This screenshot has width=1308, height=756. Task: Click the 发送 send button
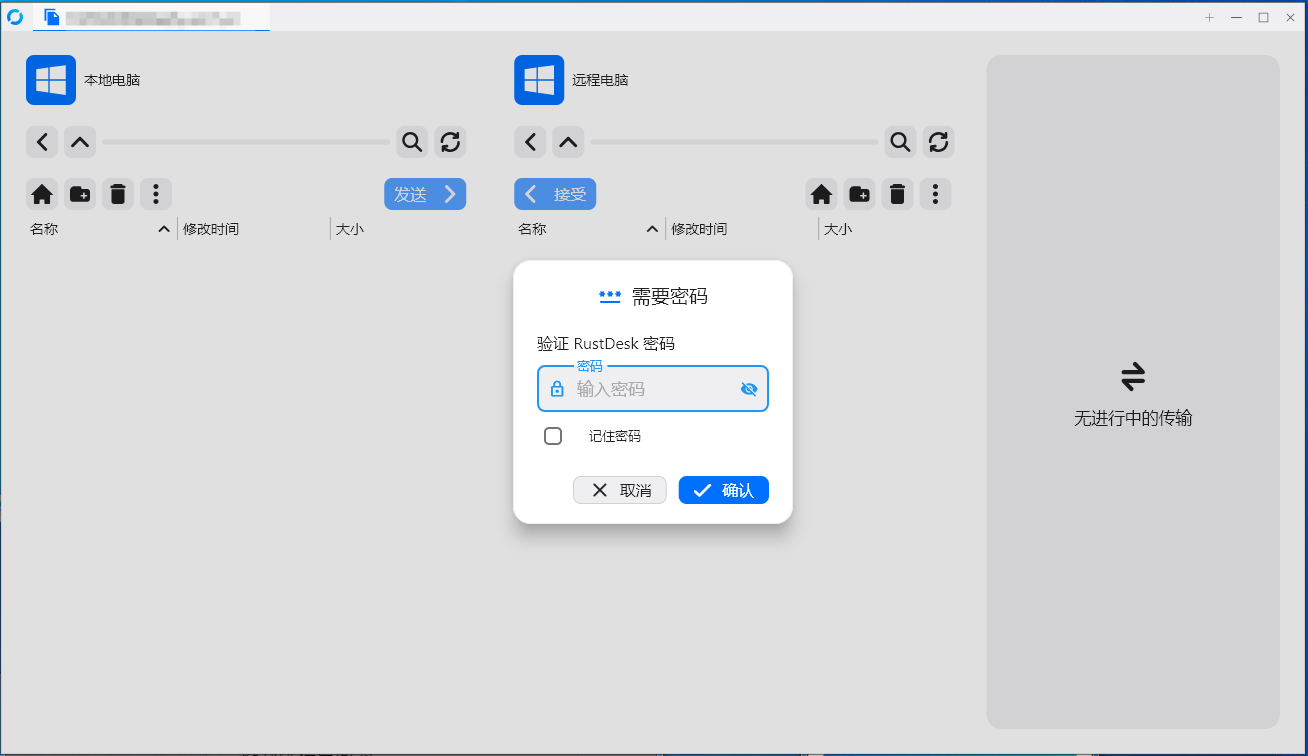pyautogui.click(x=425, y=194)
